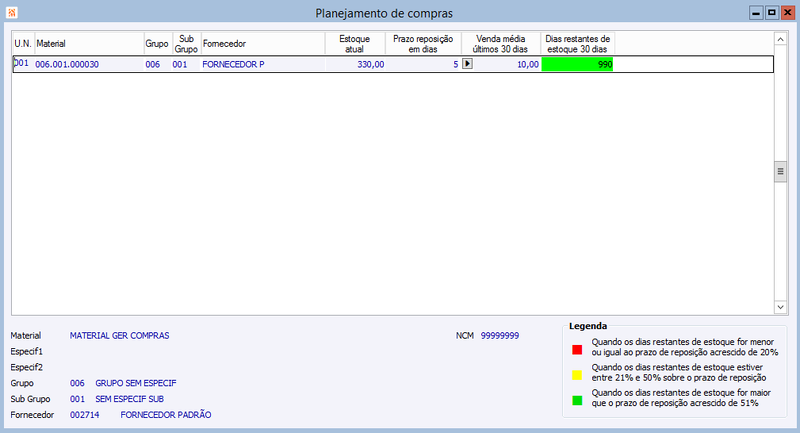Select stock value 330,00
This screenshot has width=800, height=433.
point(370,64)
